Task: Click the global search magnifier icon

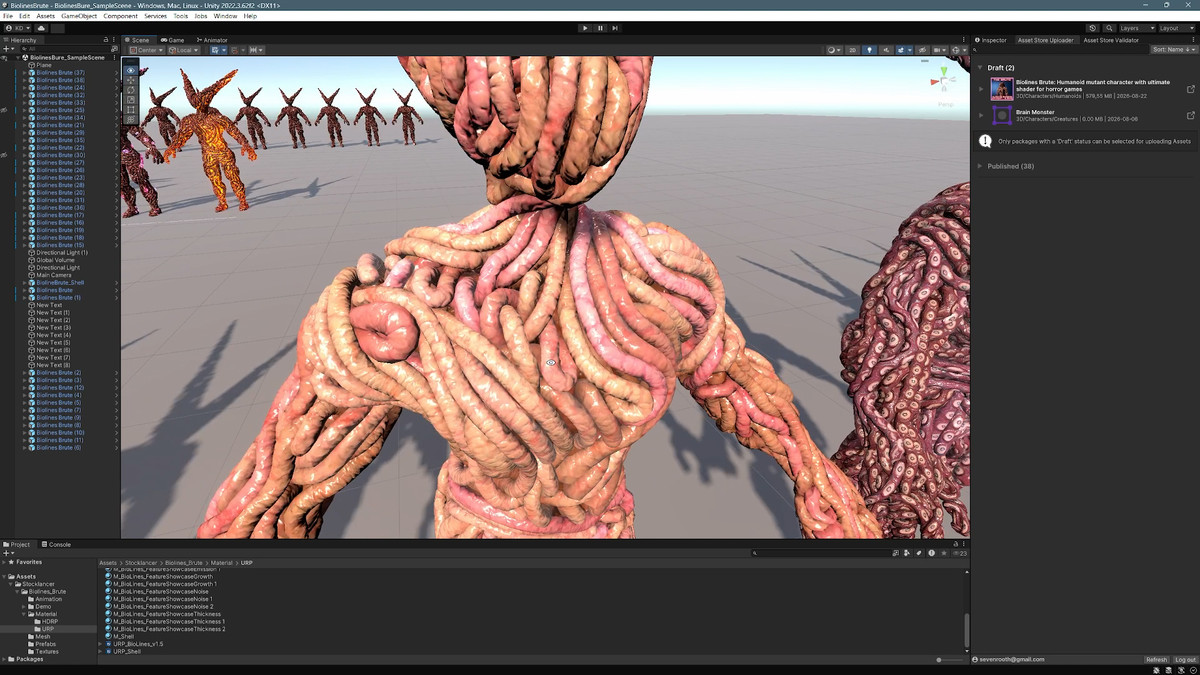Action: point(1110,28)
